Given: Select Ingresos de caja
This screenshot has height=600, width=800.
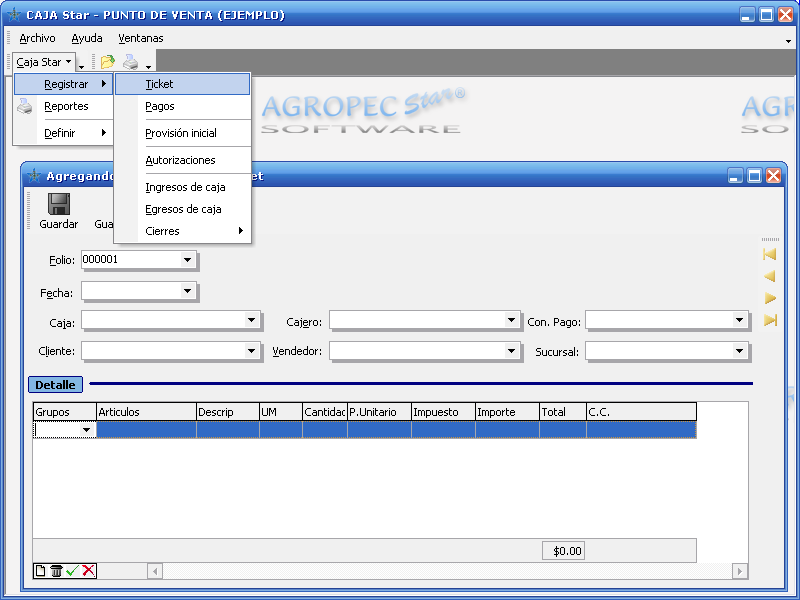Looking at the screenshot, I should click(x=183, y=187).
